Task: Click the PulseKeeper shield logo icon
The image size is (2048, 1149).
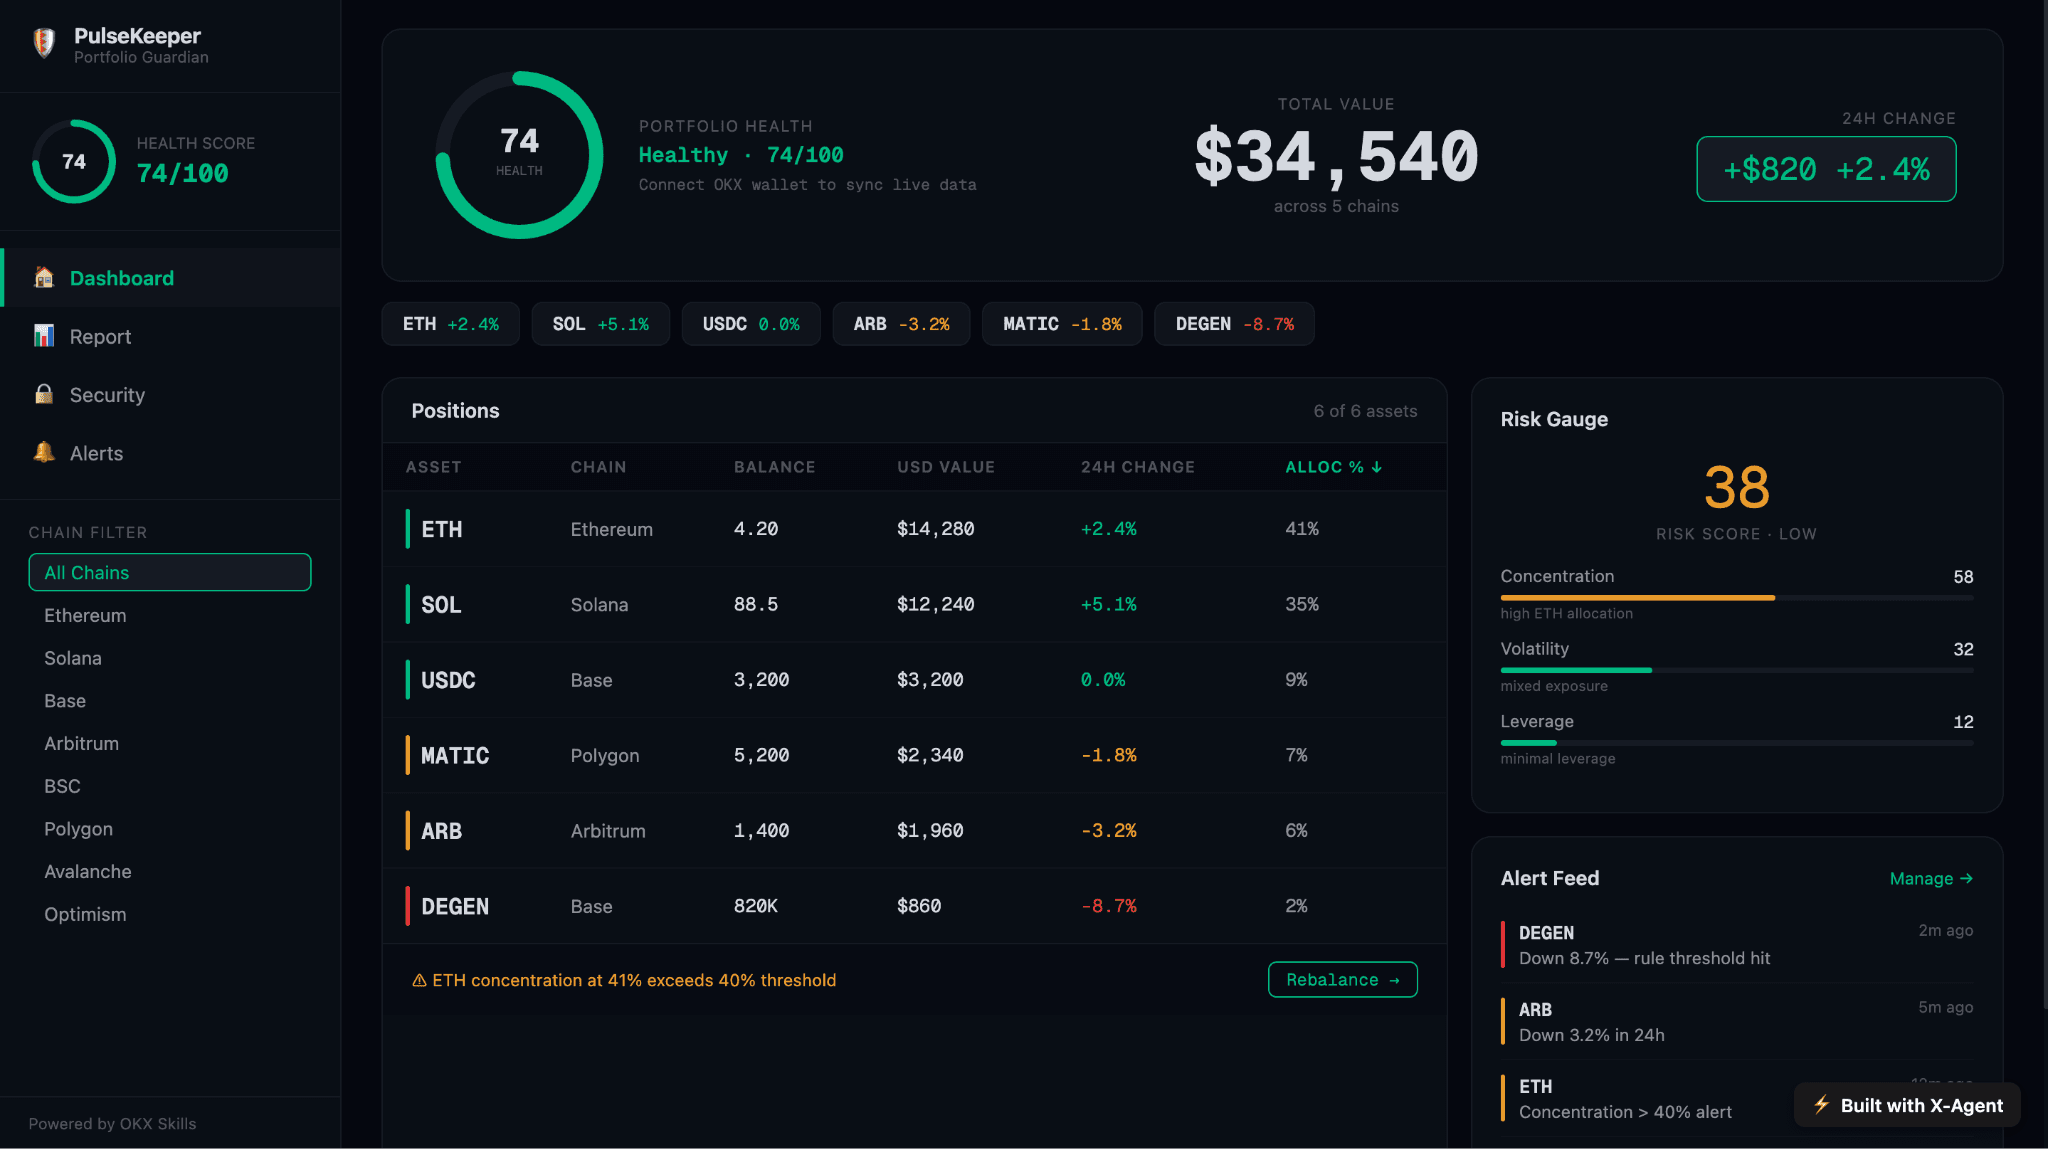Action: (44, 43)
